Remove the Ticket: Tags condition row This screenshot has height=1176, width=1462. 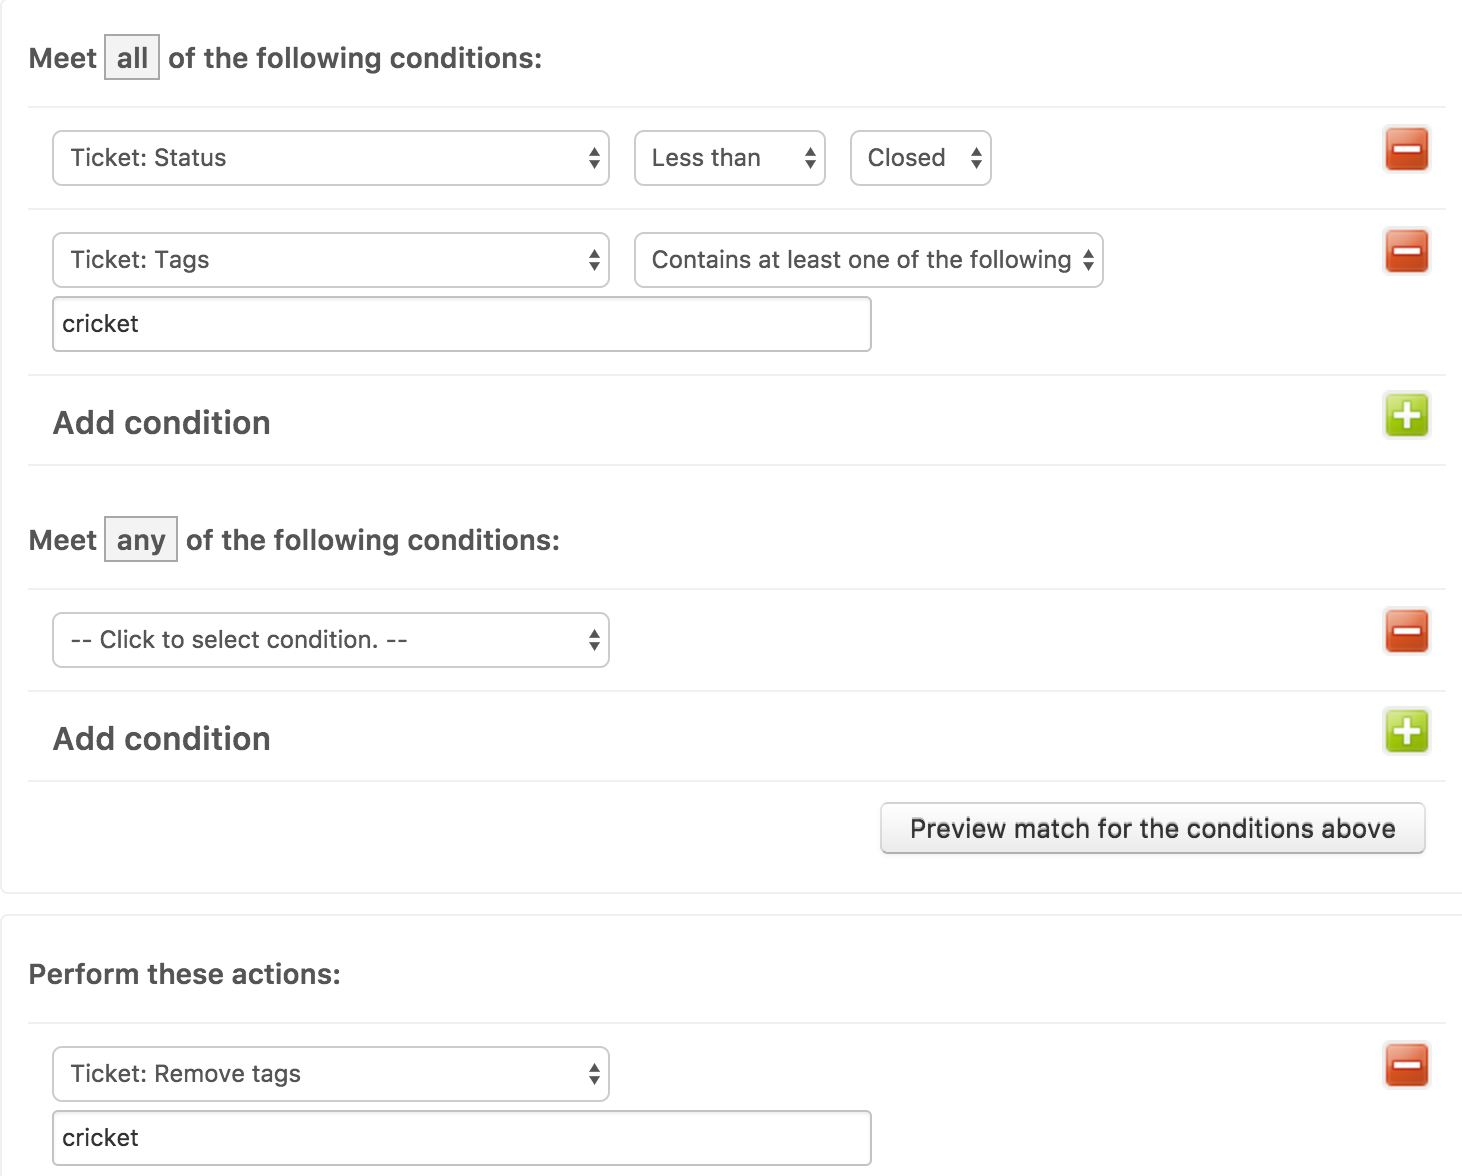click(x=1406, y=252)
